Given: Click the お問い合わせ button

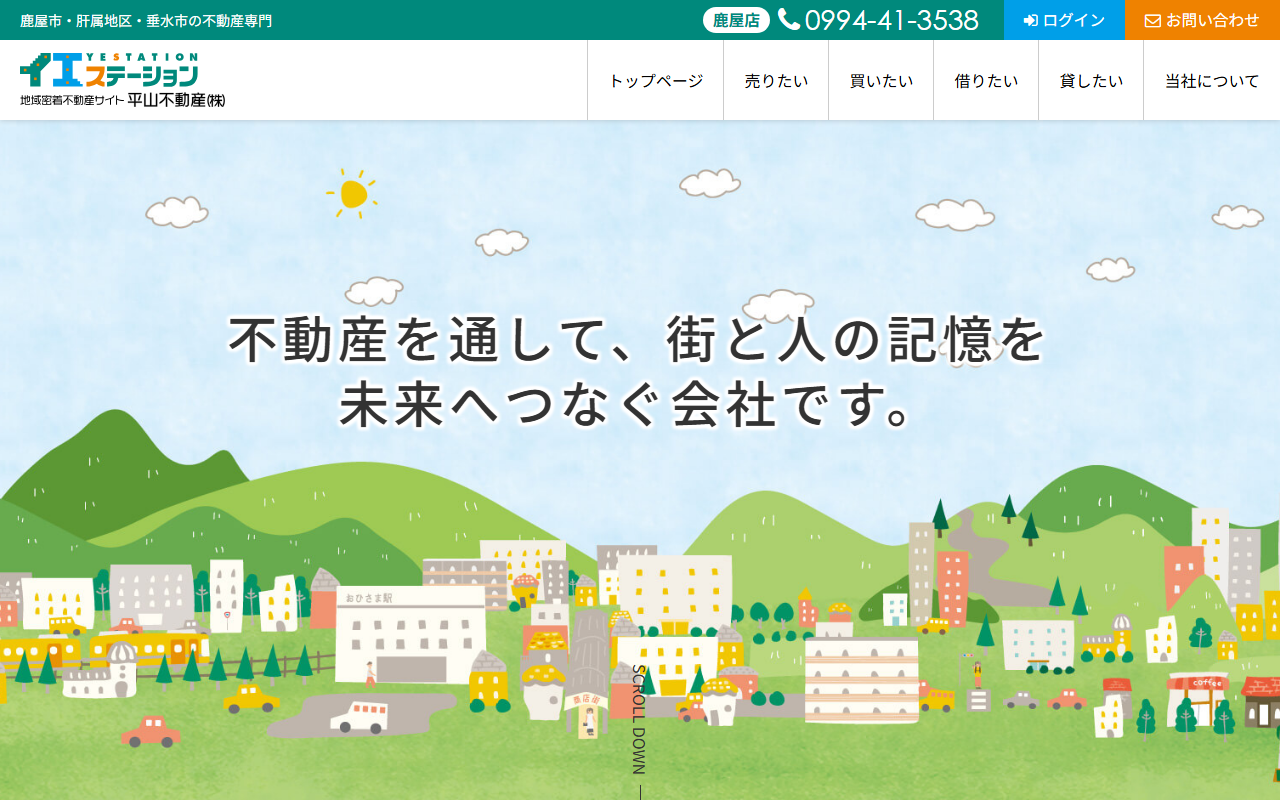Looking at the screenshot, I should pos(1202,20).
